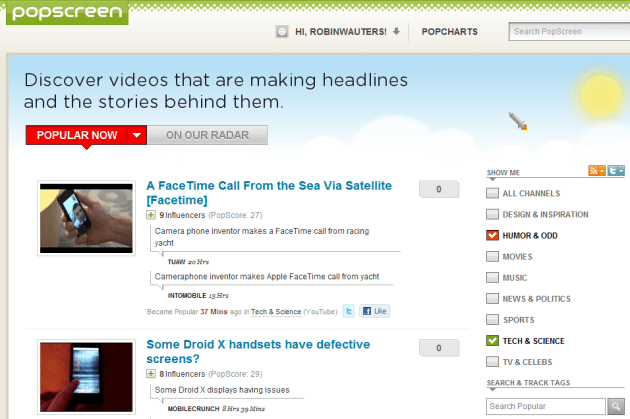Click the magnifier search button beside Search Popular
The image size is (630, 419).
[x=616, y=406]
